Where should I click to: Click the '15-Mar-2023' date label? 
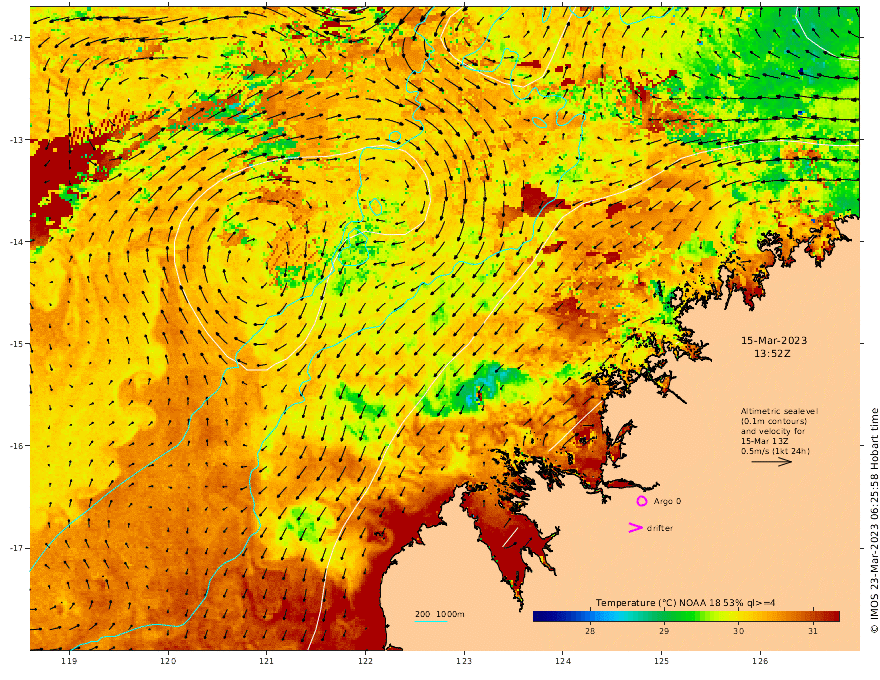coord(774,341)
